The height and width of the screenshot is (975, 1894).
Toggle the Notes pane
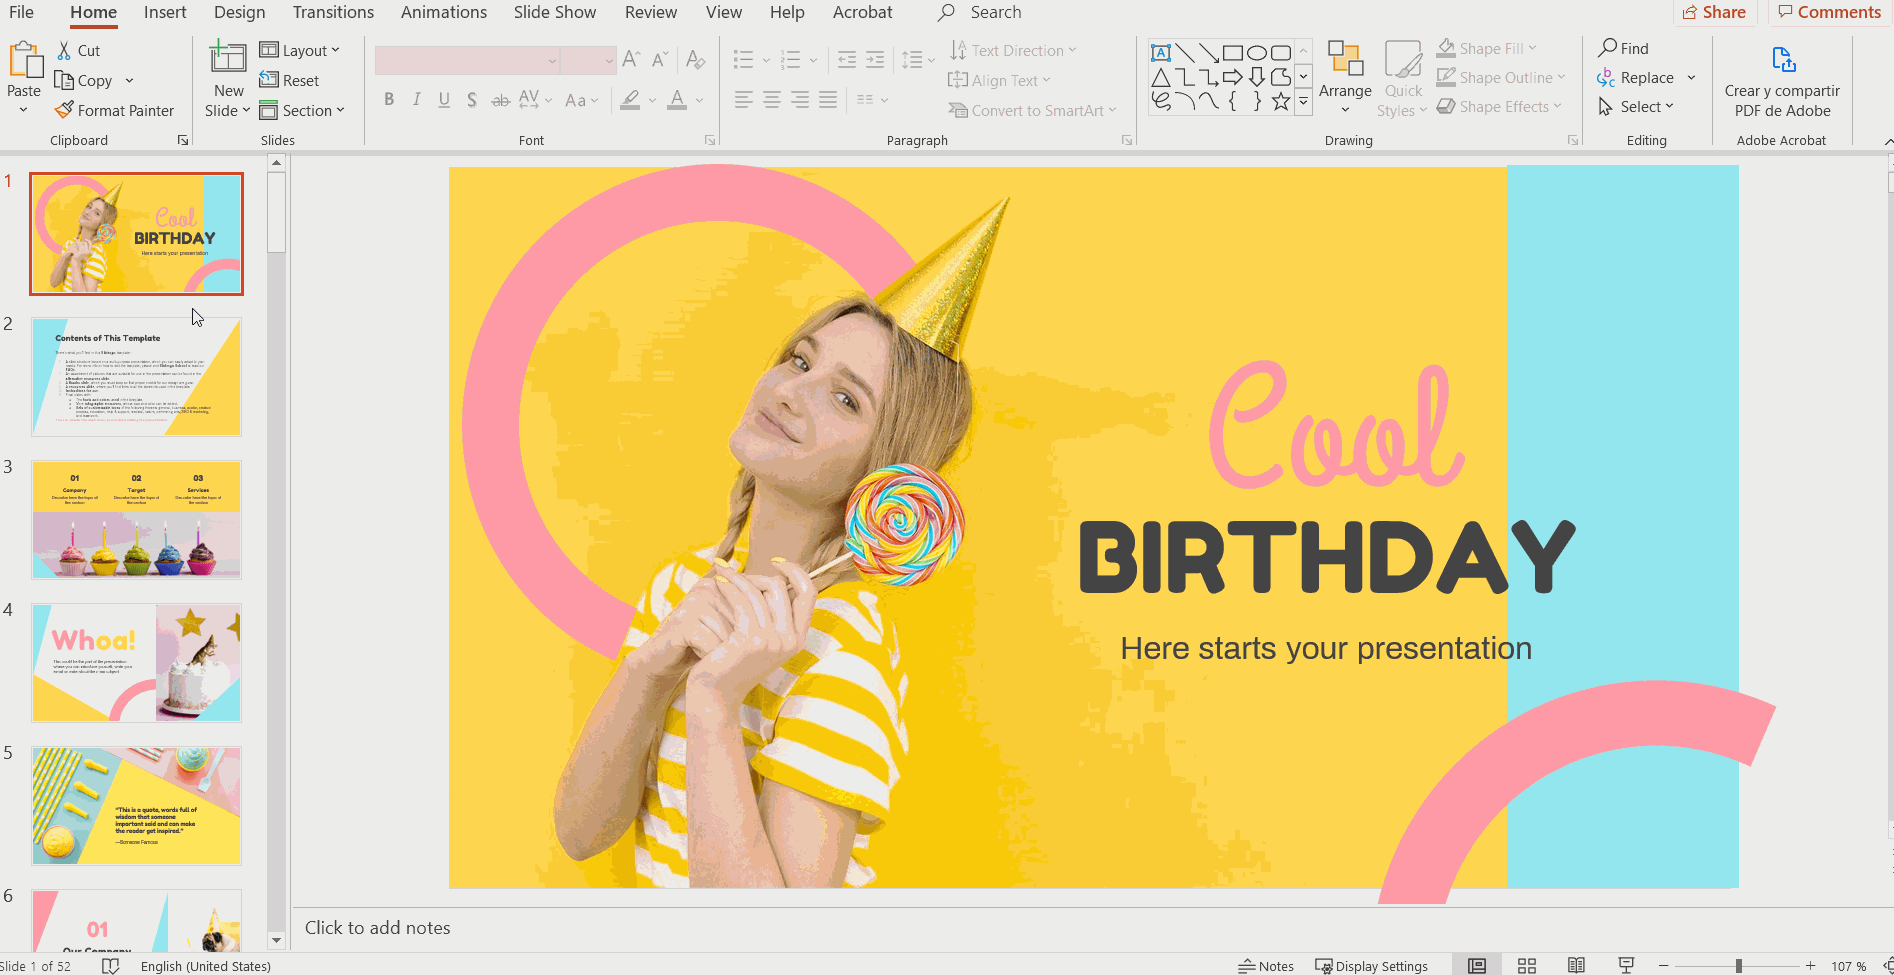coord(1266,966)
